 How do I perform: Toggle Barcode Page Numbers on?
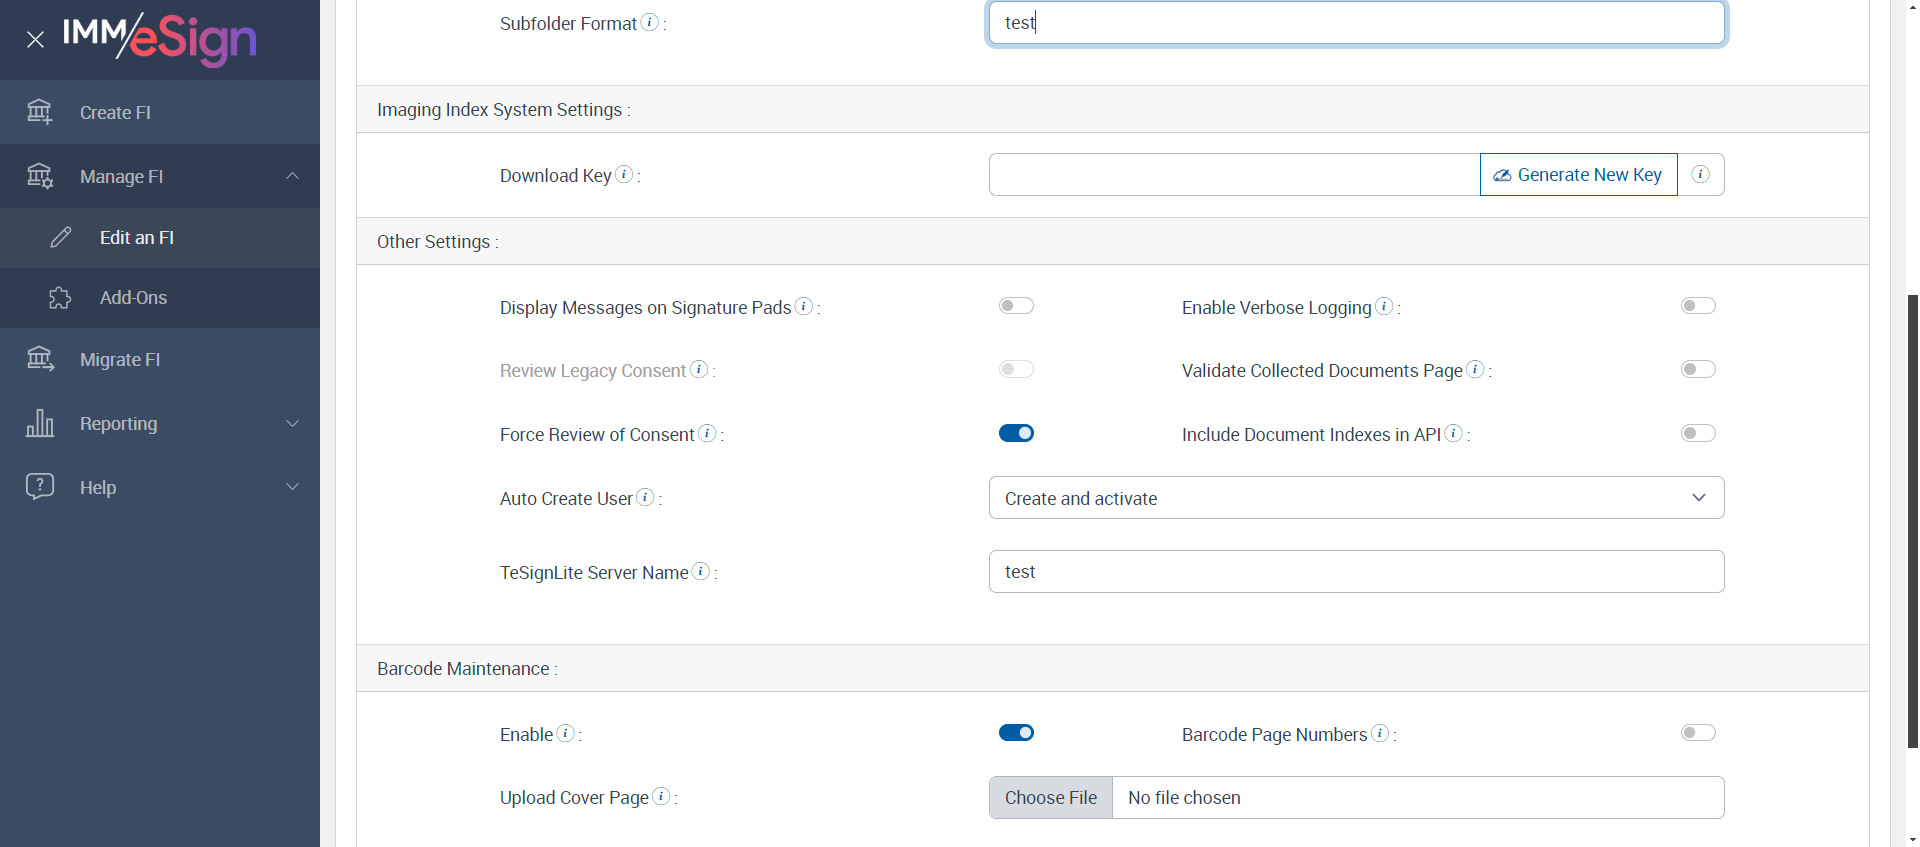[1698, 733]
